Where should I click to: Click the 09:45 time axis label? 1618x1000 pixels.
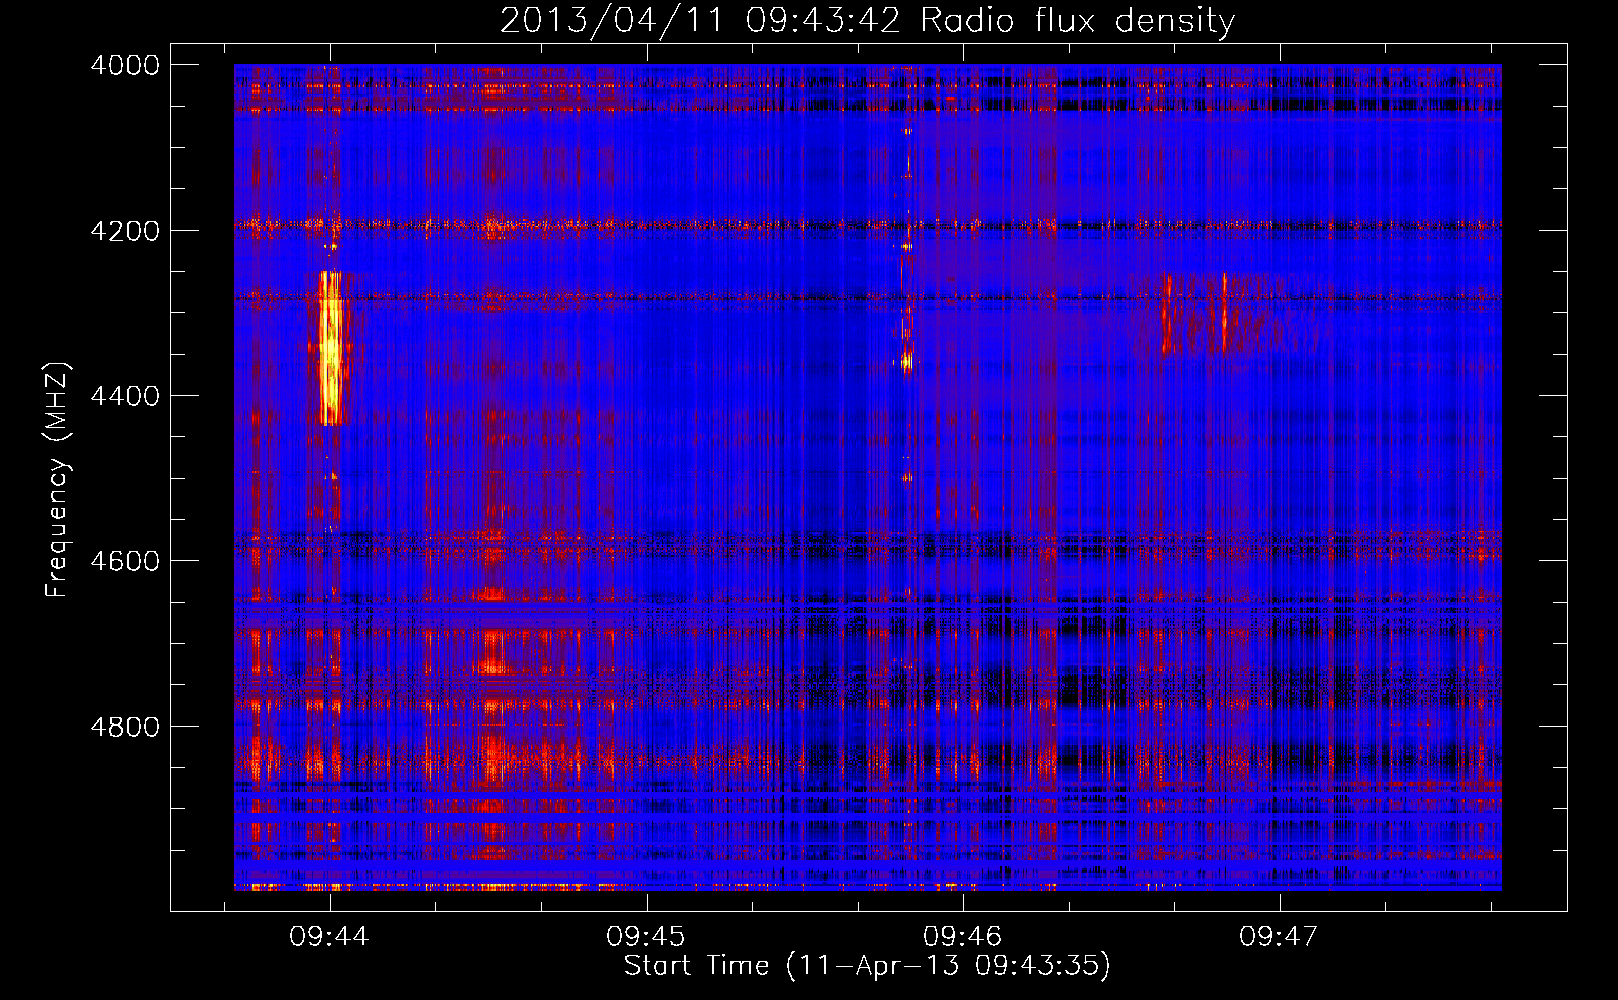[645, 936]
